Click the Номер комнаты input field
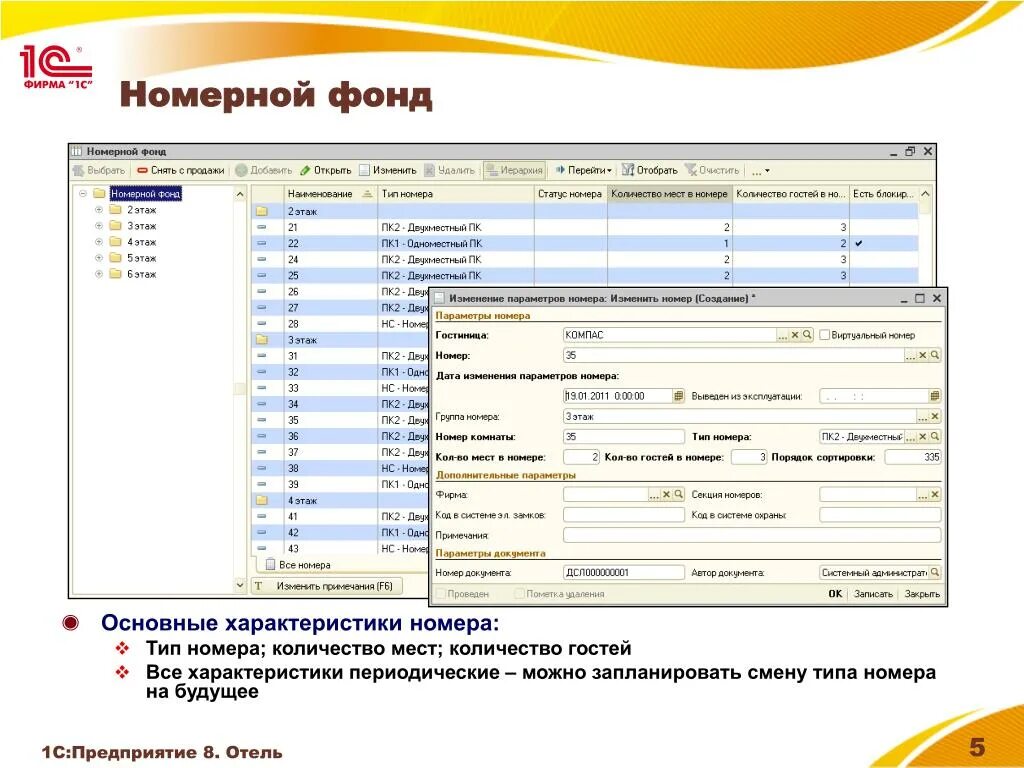The height and width of the screenshot is (768, 1024). pos(624,437)
